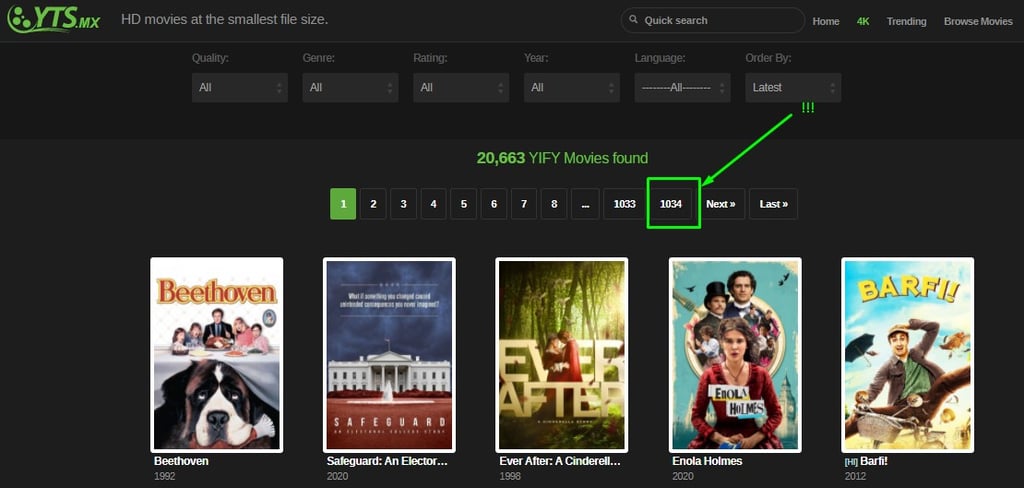
Task: Go to the Home page
Action: pos(825,21)
